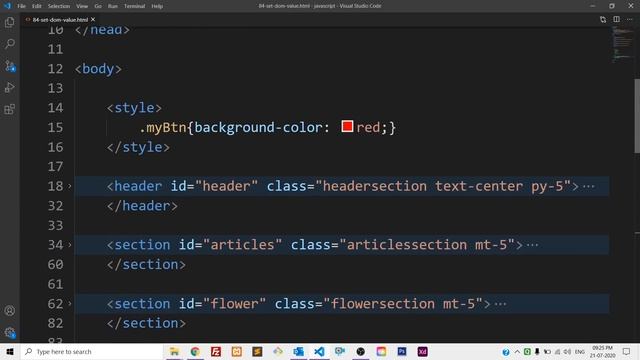Open the red color swatch picker on line 15

tap(347, 127)
